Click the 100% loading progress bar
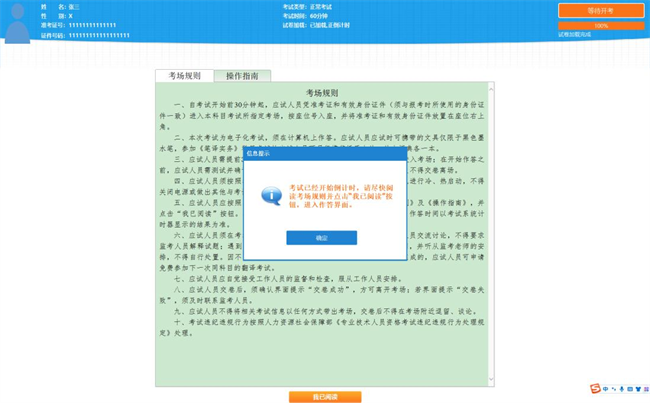This screenshot has height=403, width=650. click(600, 25)
